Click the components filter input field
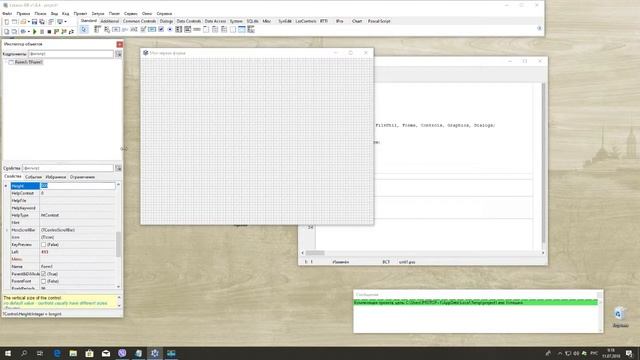Image resolution: width=640 pixels, height=360 pixels. click(x=71, y=54)
